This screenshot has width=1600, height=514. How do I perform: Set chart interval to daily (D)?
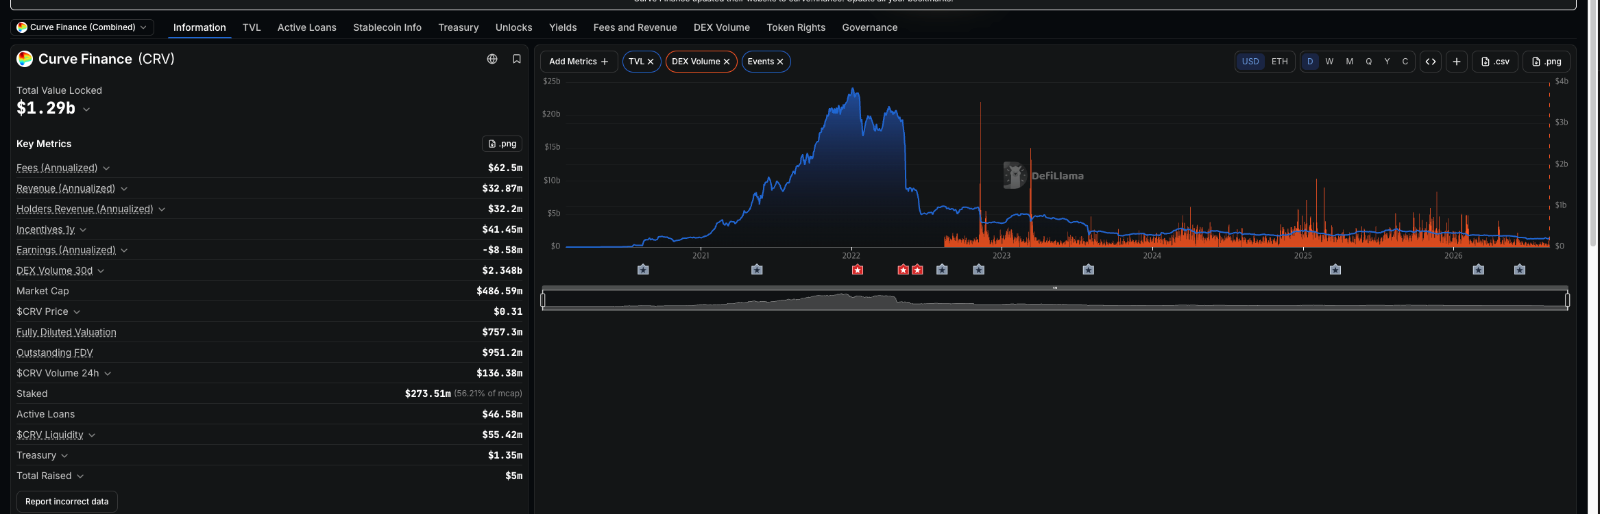click(x=1310, y=61)
